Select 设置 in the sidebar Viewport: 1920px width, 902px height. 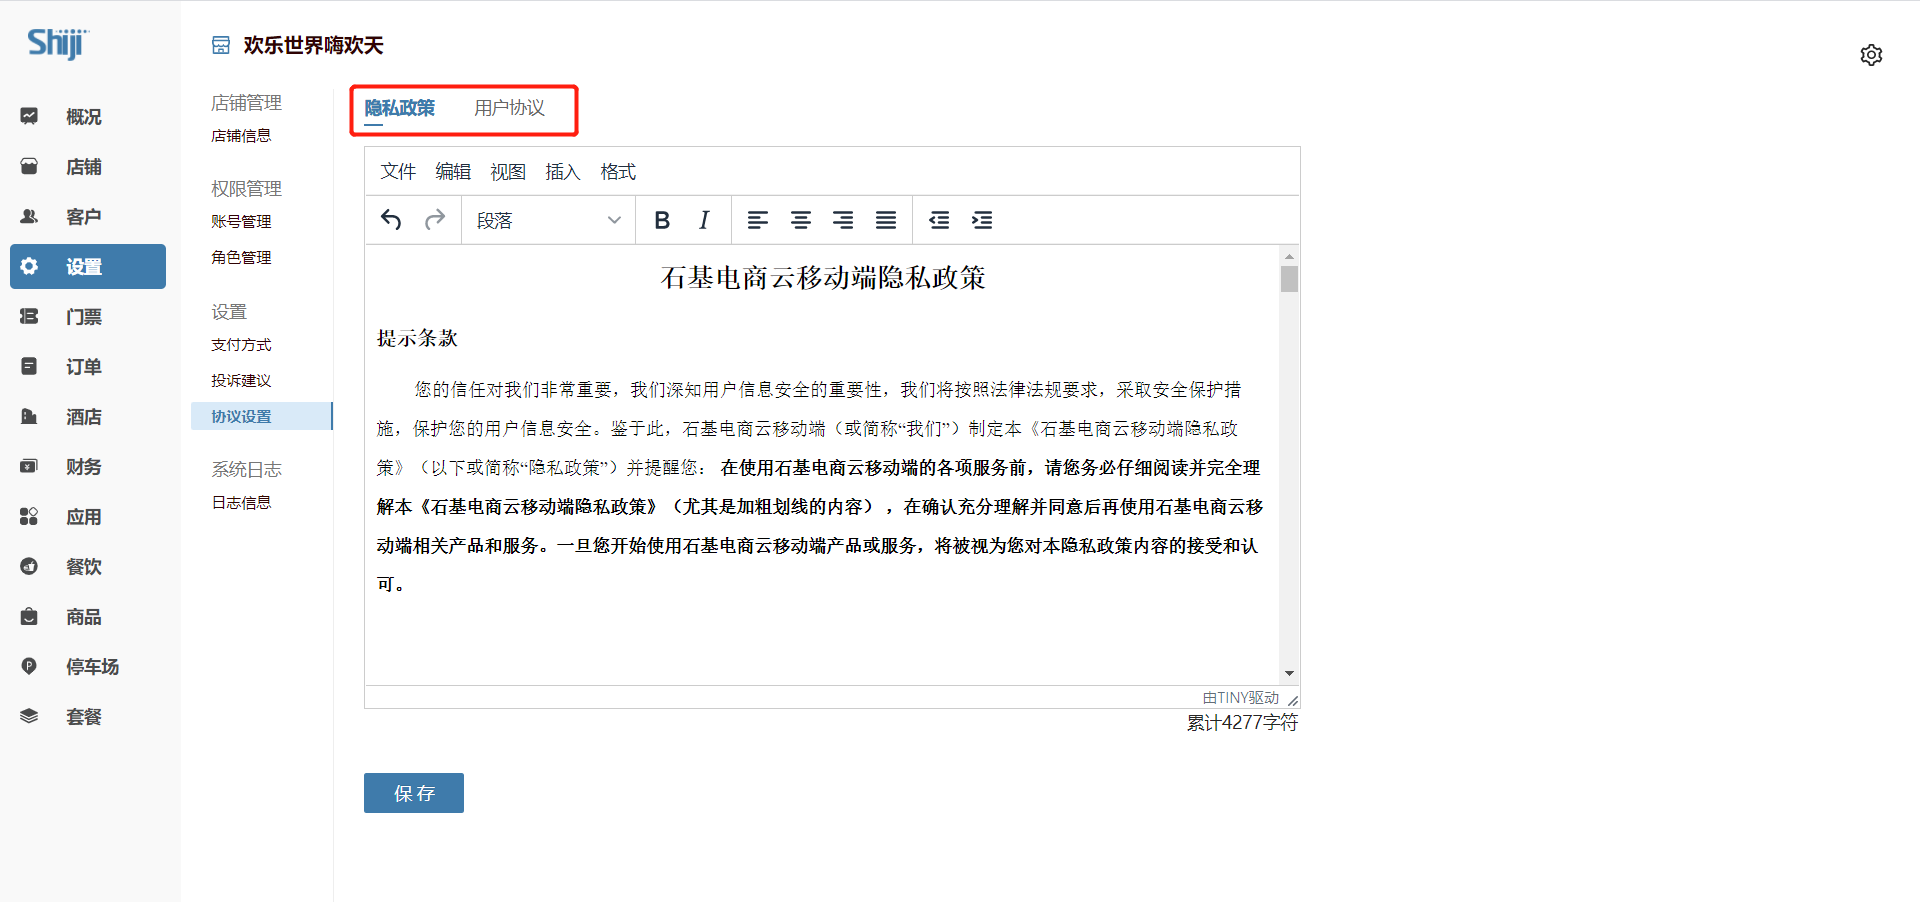coord(88,267)
